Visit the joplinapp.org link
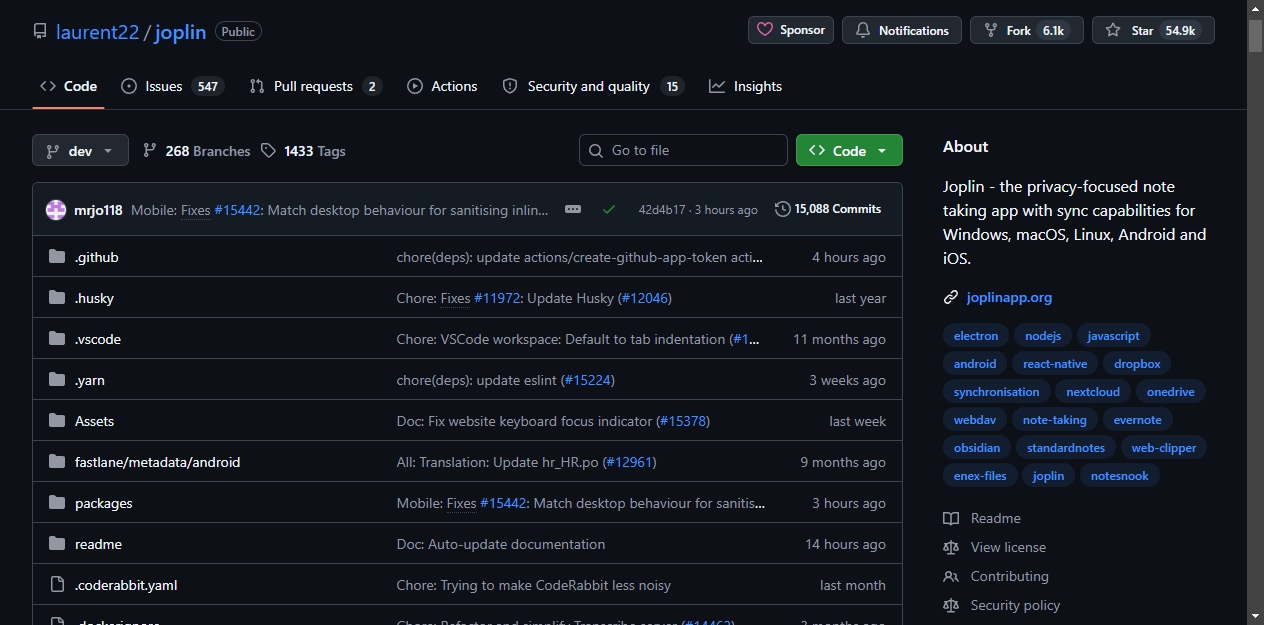1264x625 pixels. coord(1009,297)
